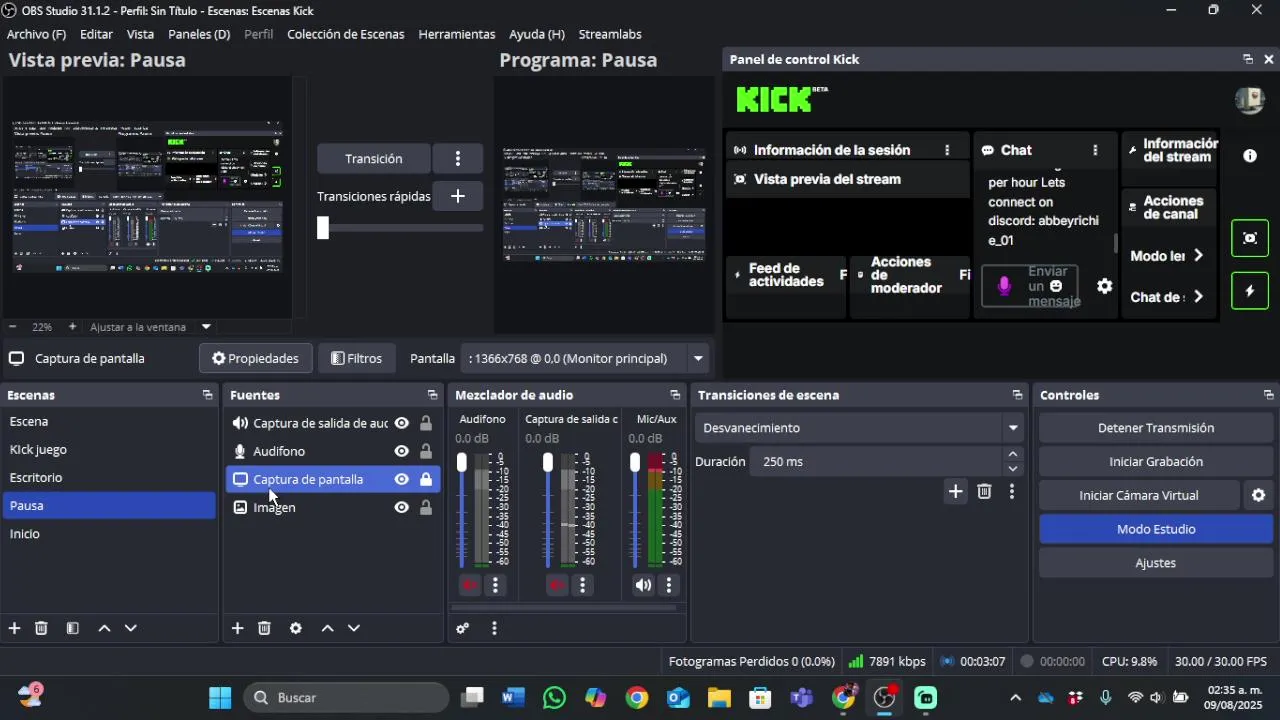The image size is (1280, 720).
Task: Pop out the Escenas dock panel
Action: 207,395
